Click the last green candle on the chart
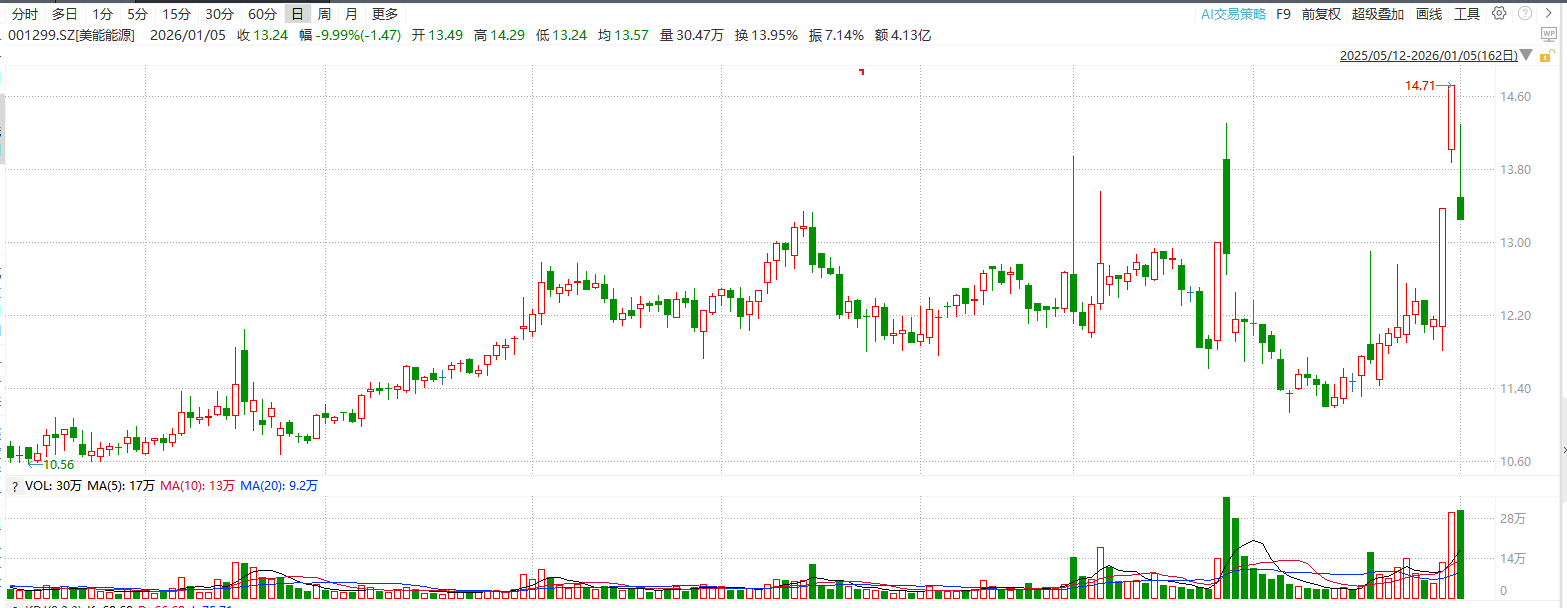The image size is (1567, 608). click(x=1460, y=208)
